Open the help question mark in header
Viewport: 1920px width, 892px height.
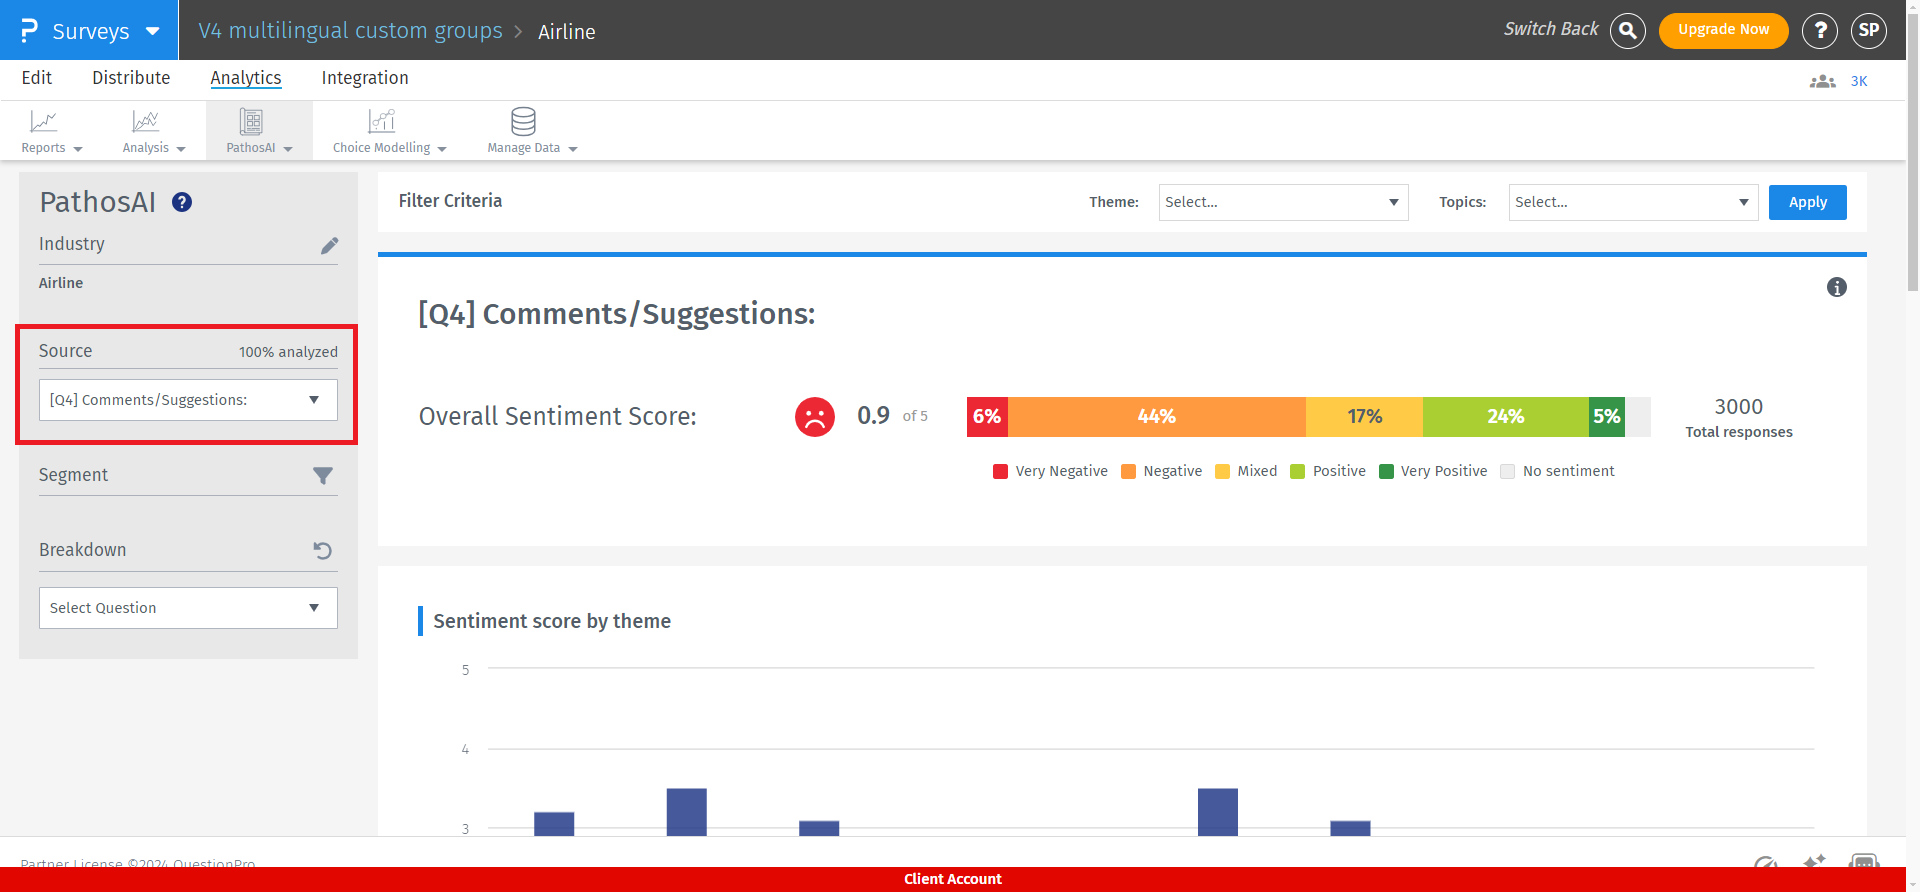point(1820,31)
